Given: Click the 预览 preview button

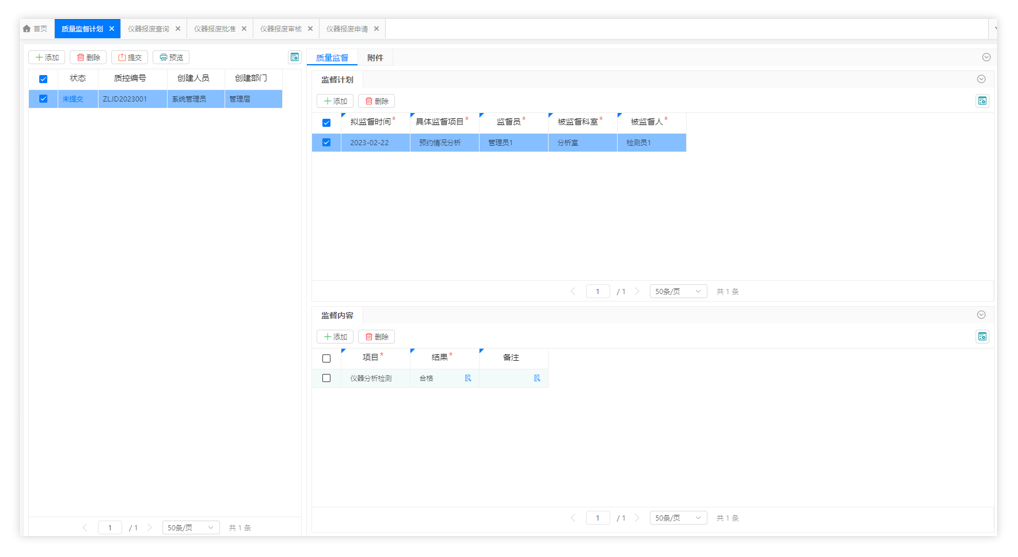Looking at the screenshot, I should tap(171, 57).
